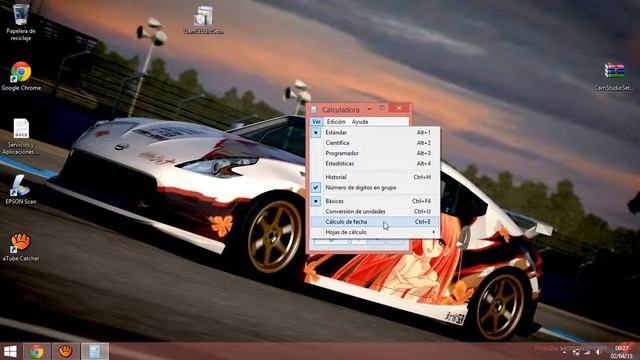Switch to Científica mode

[x=375, y=143]
